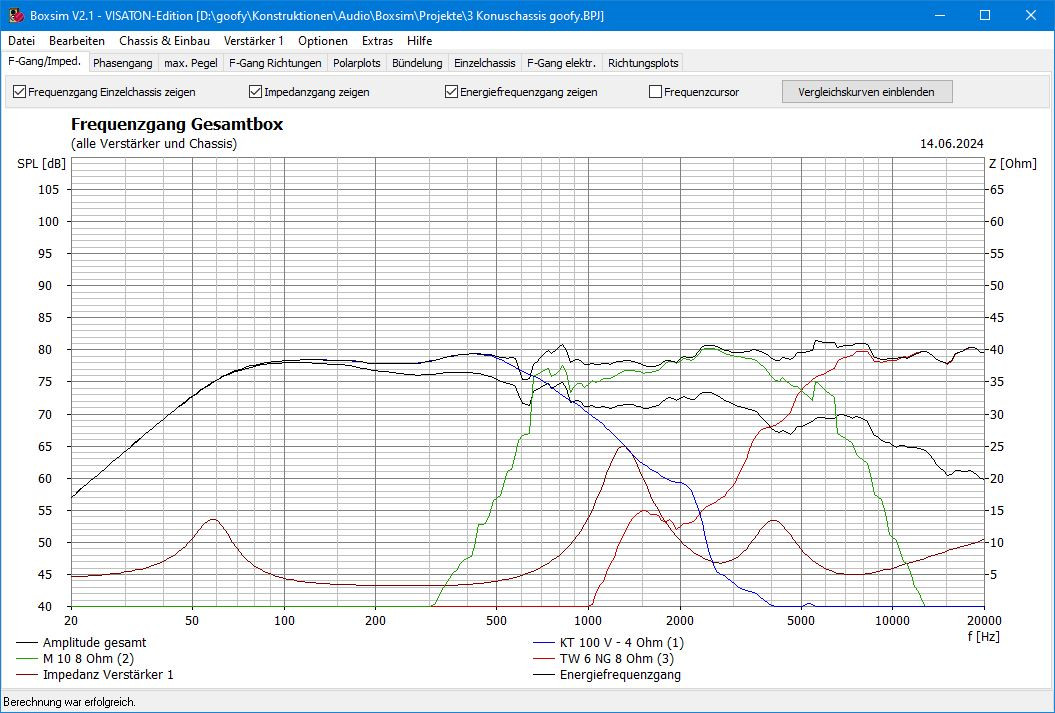
Task: Click the Boxsim app icon in title bar
Action: (x=16, y=16)
